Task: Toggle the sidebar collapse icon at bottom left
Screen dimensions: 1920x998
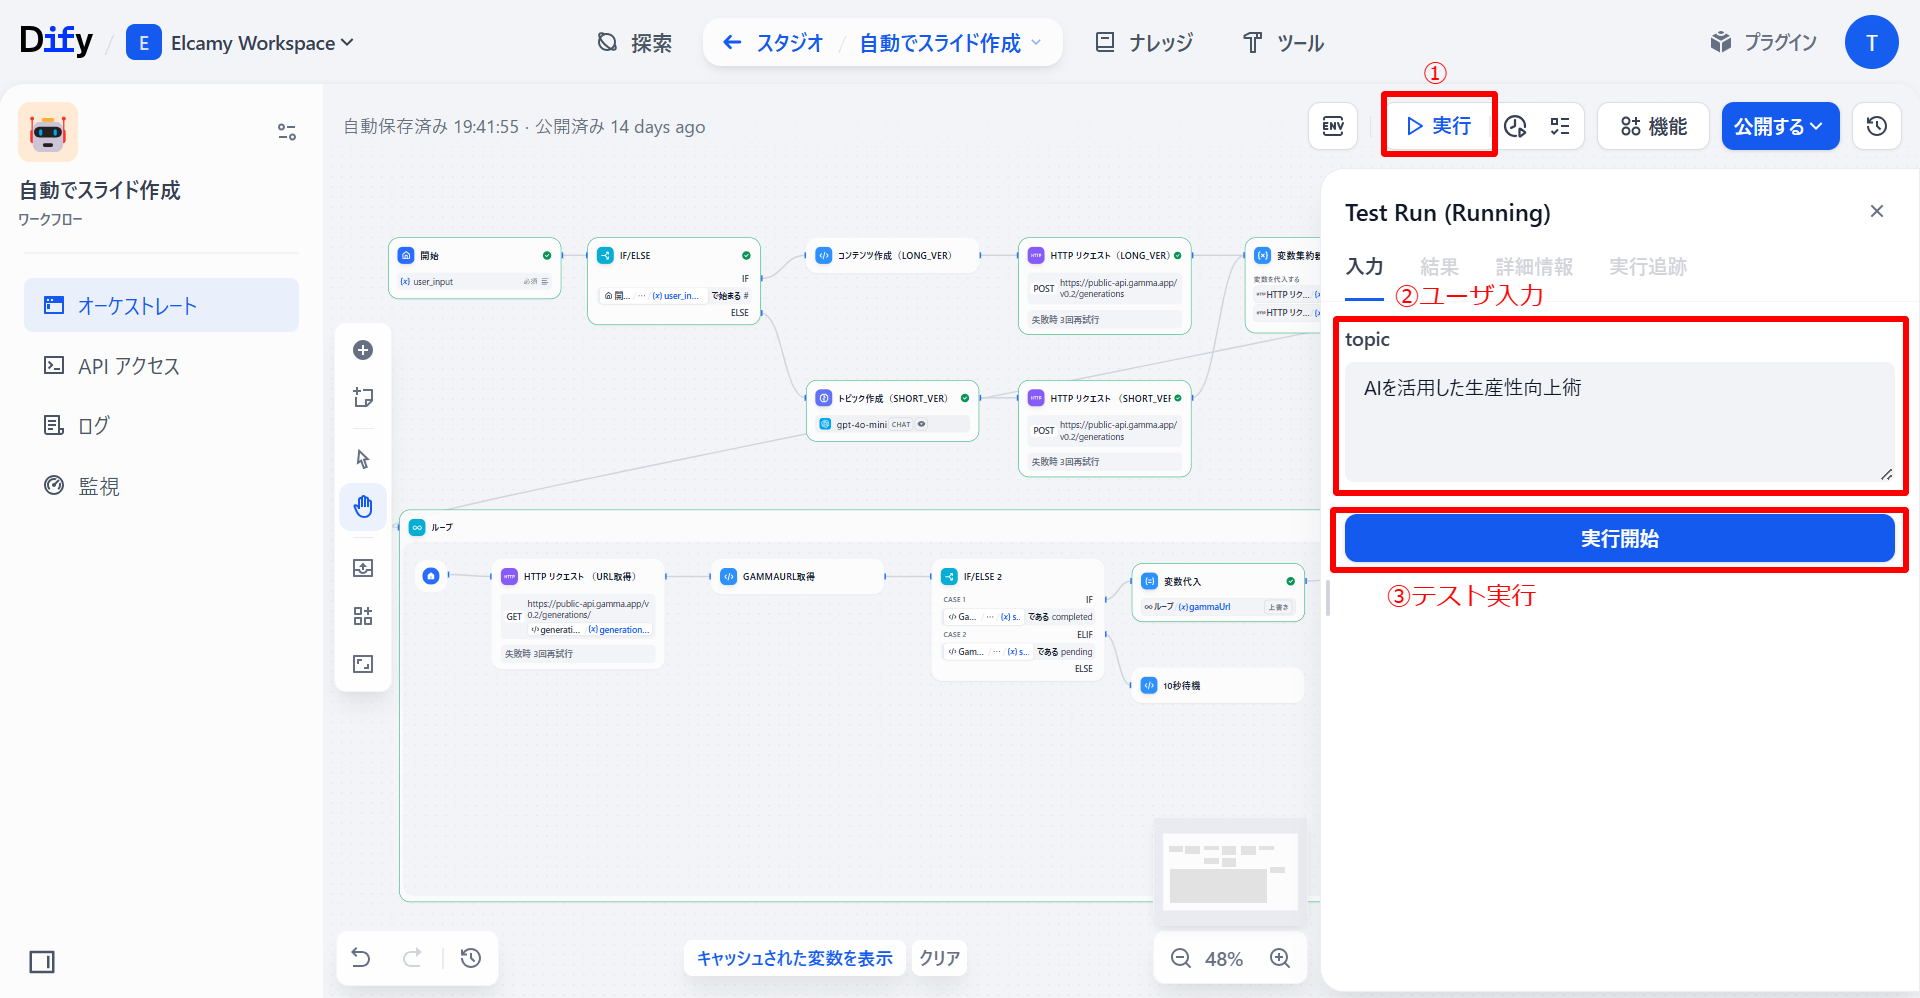Action: click(42, 962)
